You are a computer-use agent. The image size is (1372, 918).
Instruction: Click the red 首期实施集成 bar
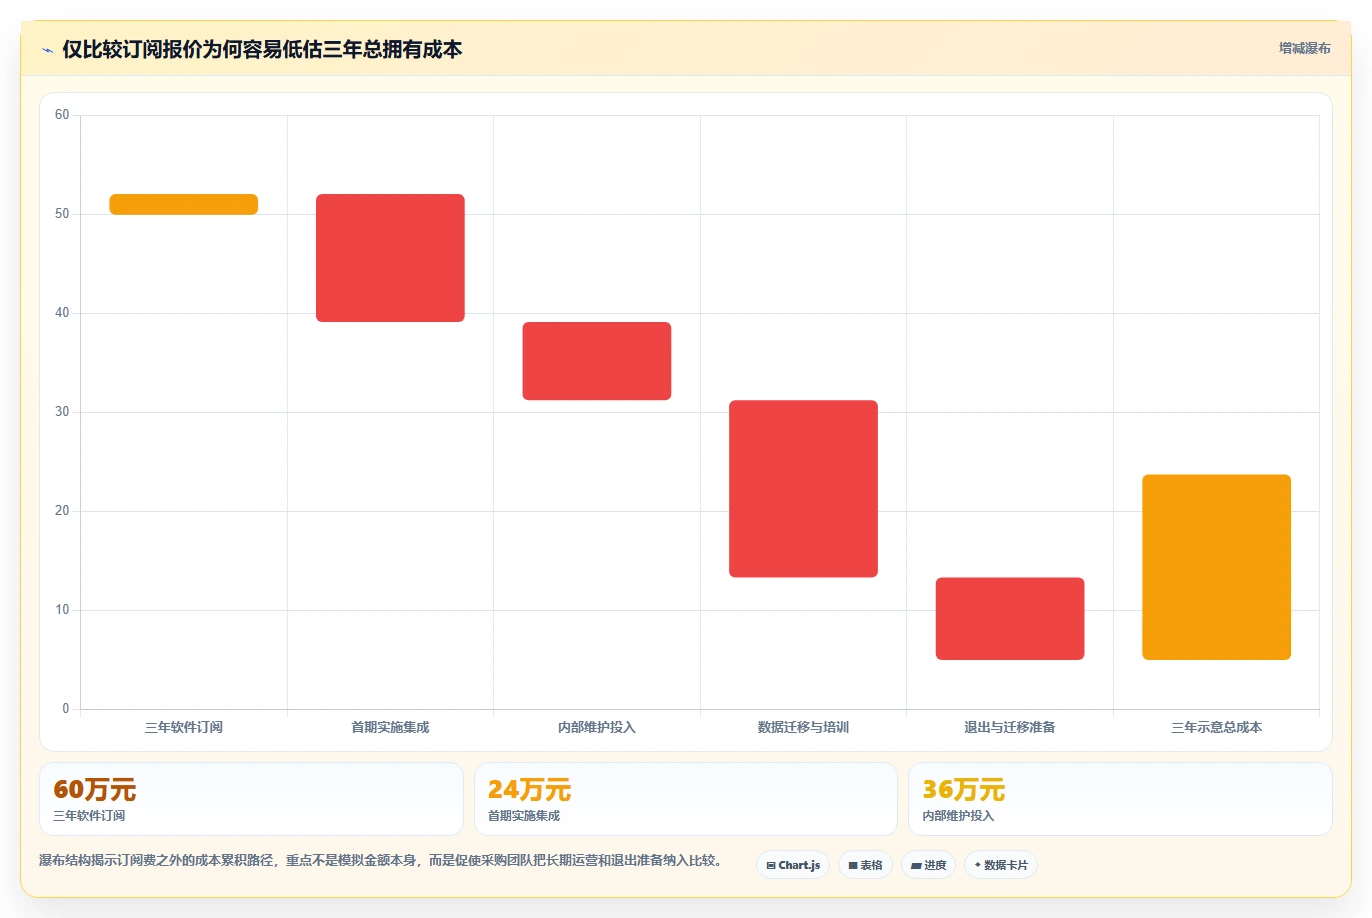coord(390,258)
